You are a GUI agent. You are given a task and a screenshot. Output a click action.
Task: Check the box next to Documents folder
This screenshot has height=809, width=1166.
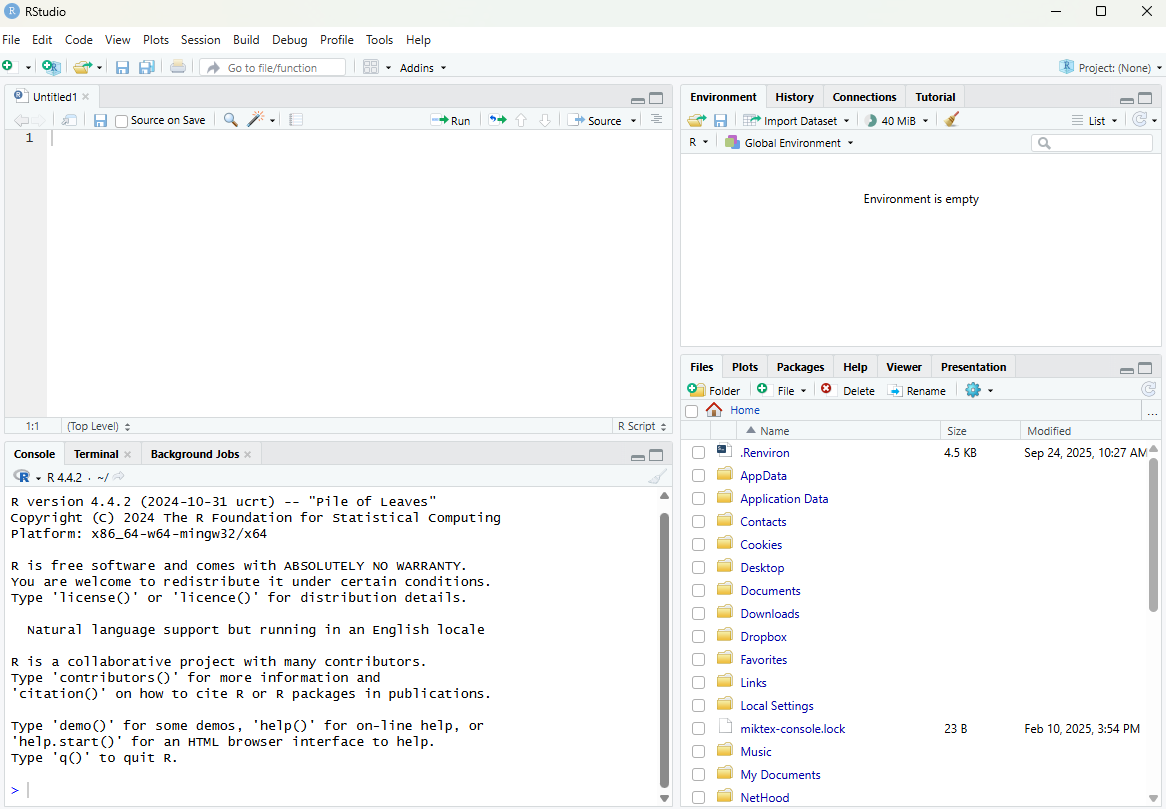pos(698,591)
